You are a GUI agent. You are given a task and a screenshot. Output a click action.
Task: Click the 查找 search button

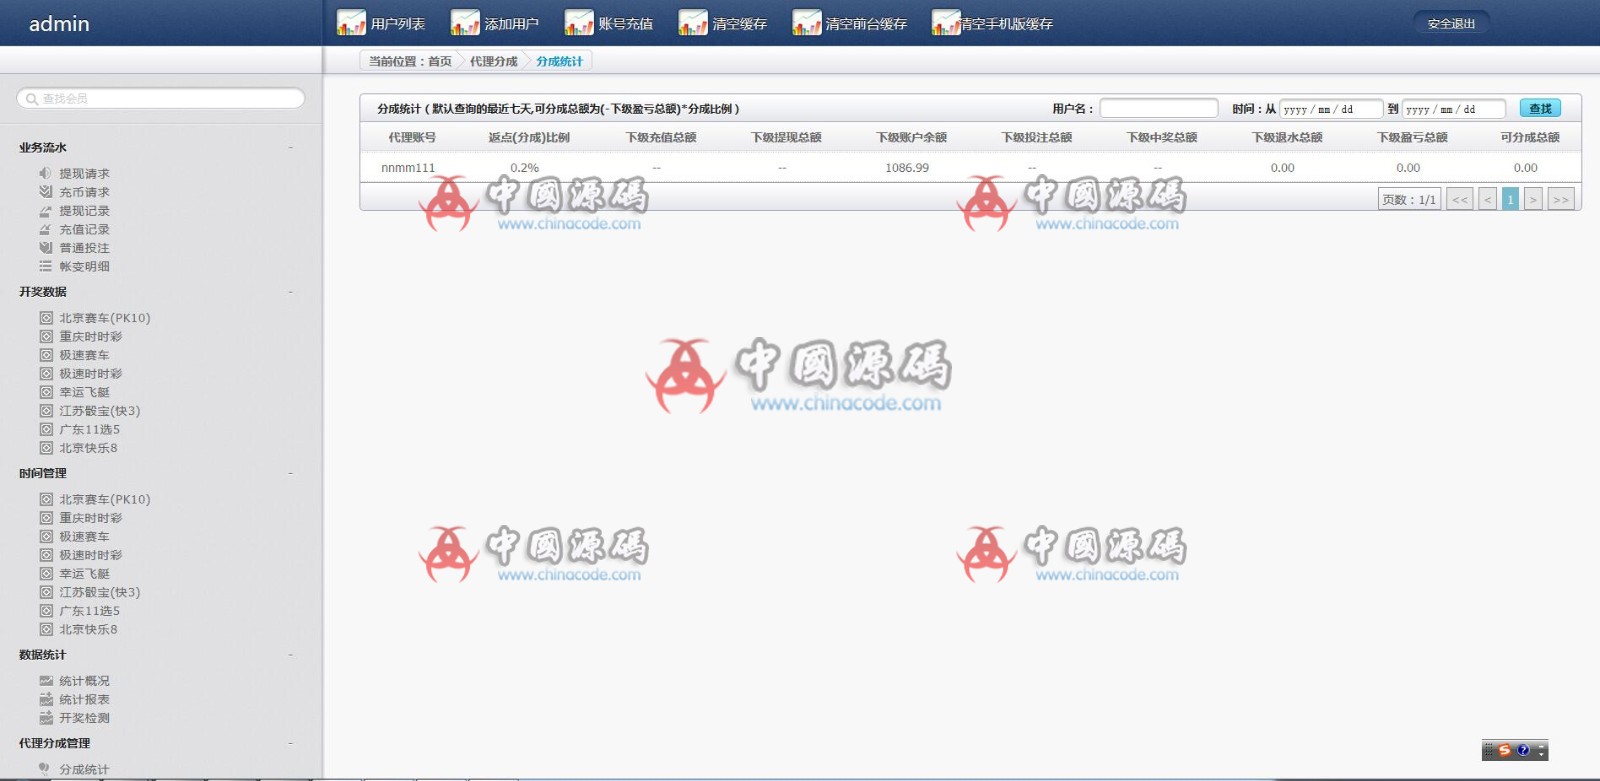point(1540,108)
